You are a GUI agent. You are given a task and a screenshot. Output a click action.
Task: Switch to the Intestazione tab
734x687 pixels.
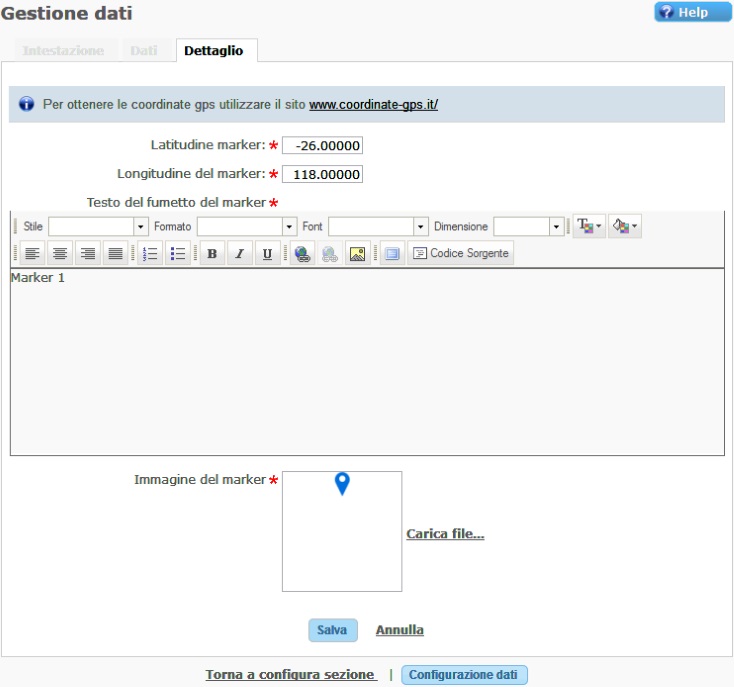pyautogui.click(x=63, y=51)
